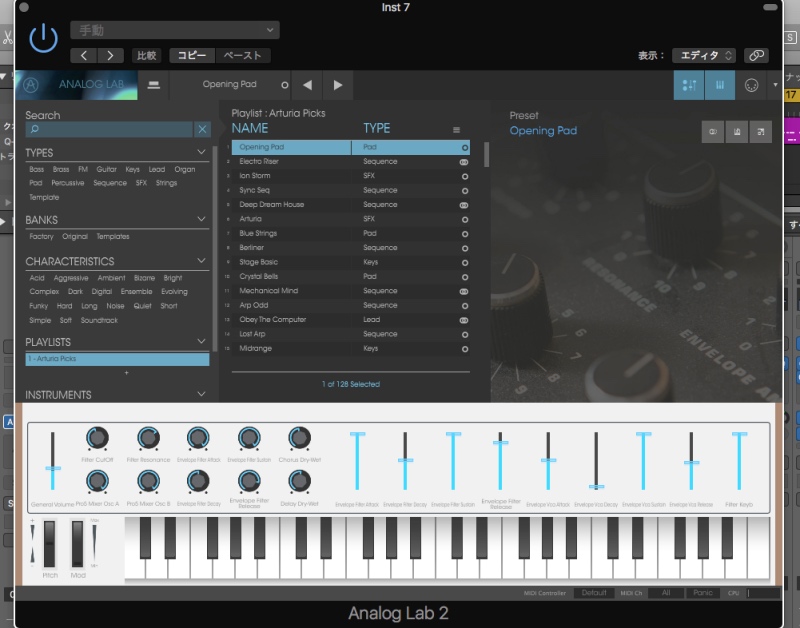Click the expand-arrow button in the Preset panel
The width and height of the screenshot is (800, 628).
point(761,132)
